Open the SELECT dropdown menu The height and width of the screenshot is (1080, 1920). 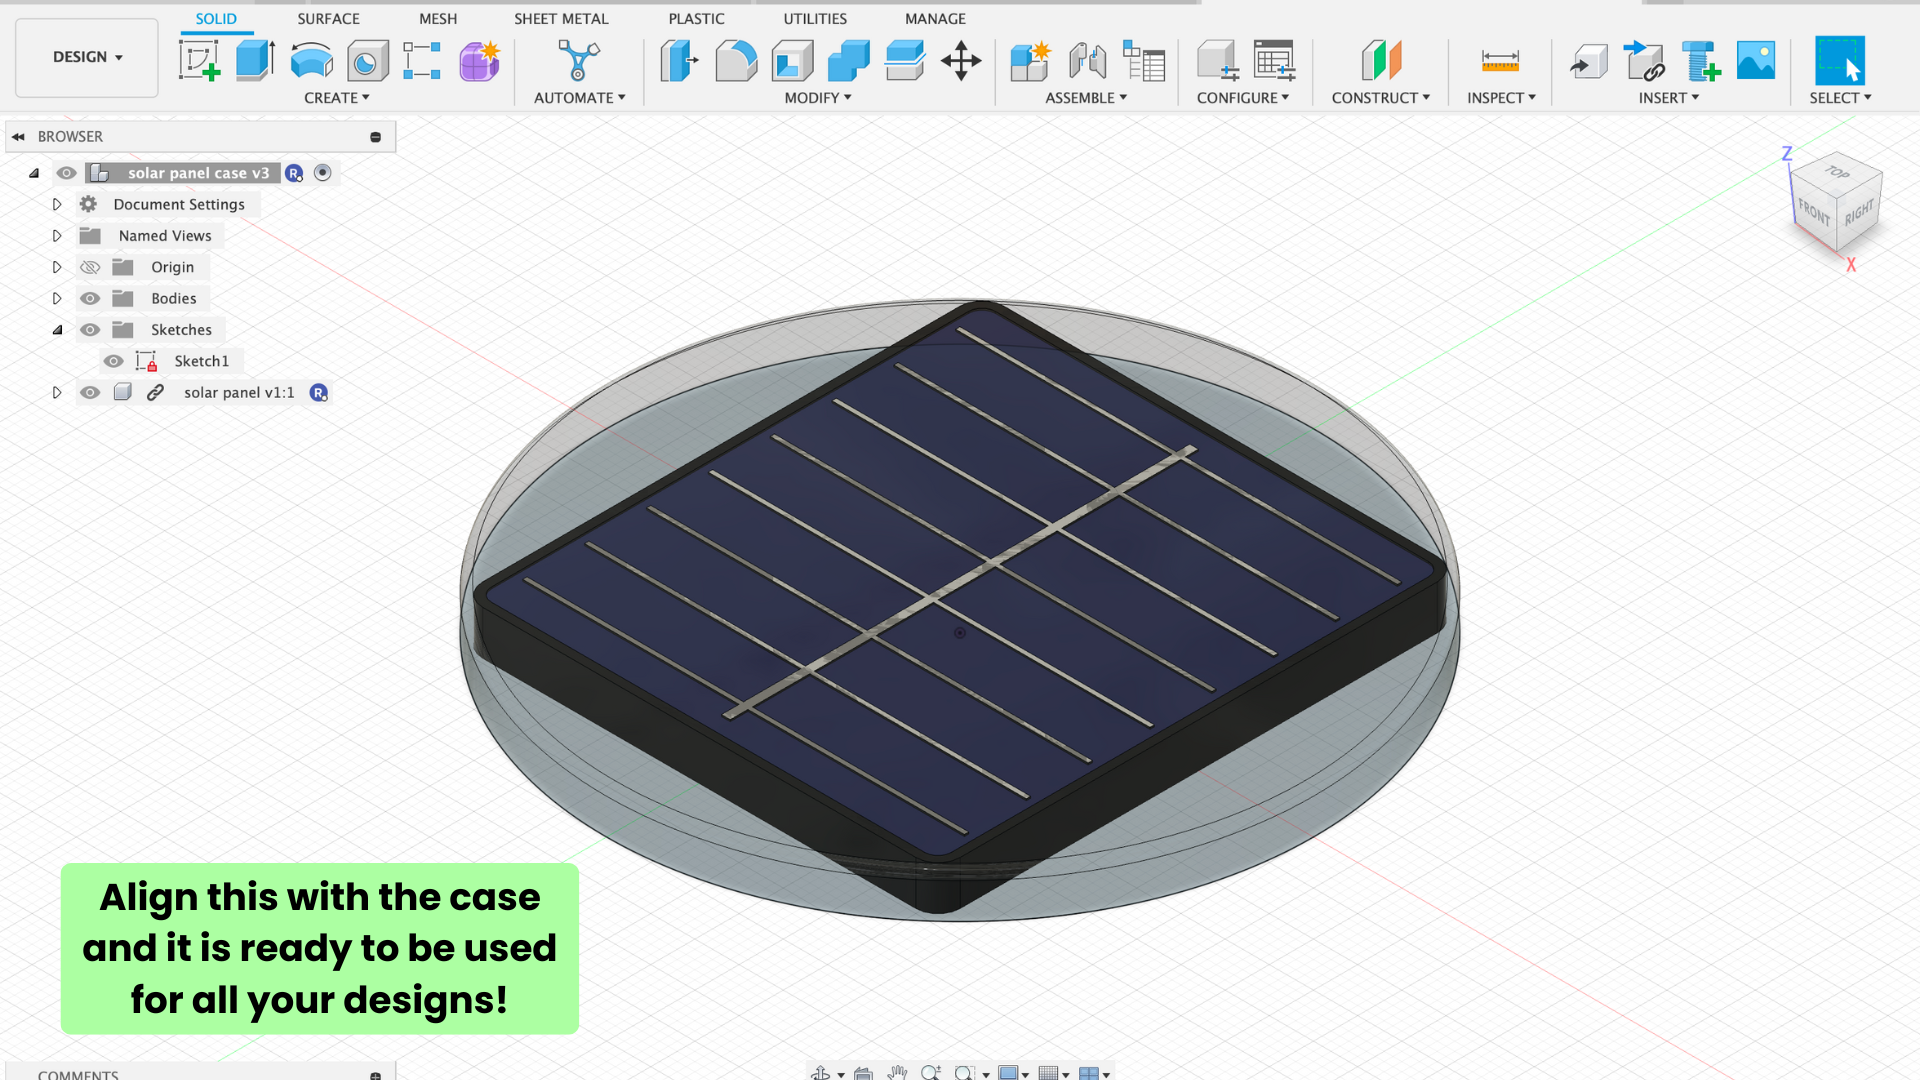click(1840, 98)
